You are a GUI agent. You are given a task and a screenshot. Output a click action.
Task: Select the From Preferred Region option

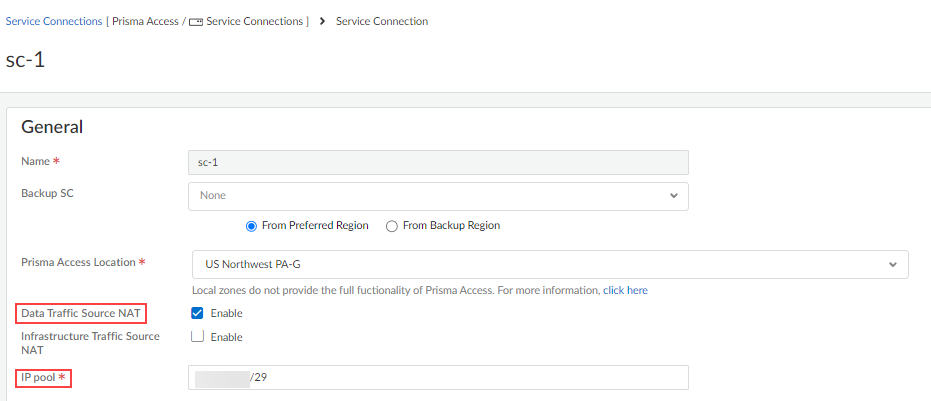coord(252,226)
